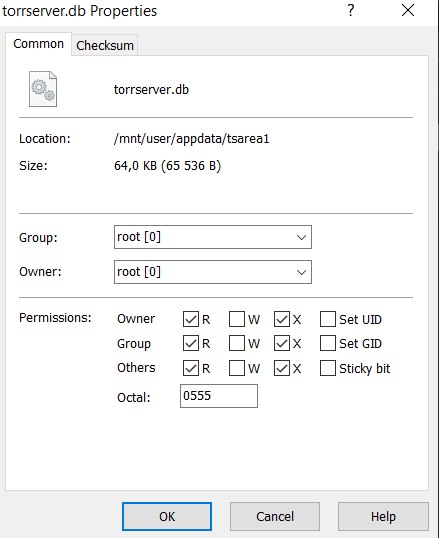Viewport: 439px width, 538px height.
Task: Enable Group W permission checkbox
Action: pos(237,343)
